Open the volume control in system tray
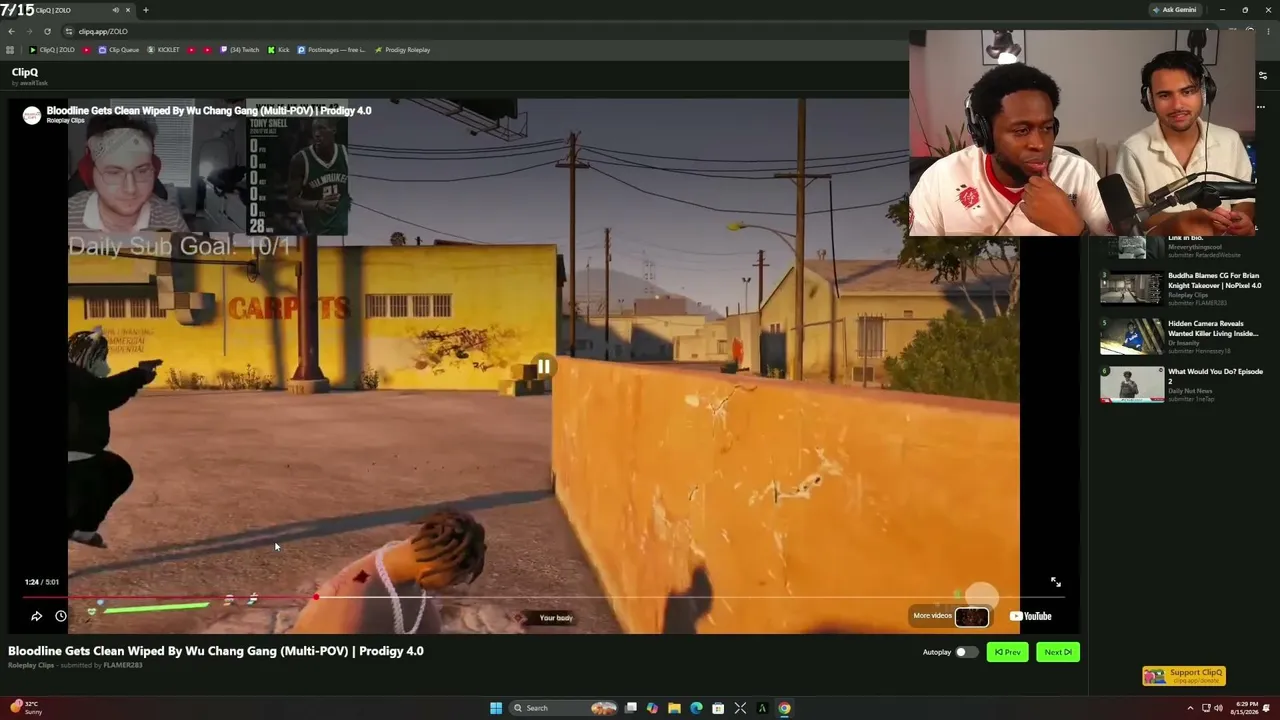This screenshot has height=720, width=1280. pyautogui.click(x=1218, y=708)
